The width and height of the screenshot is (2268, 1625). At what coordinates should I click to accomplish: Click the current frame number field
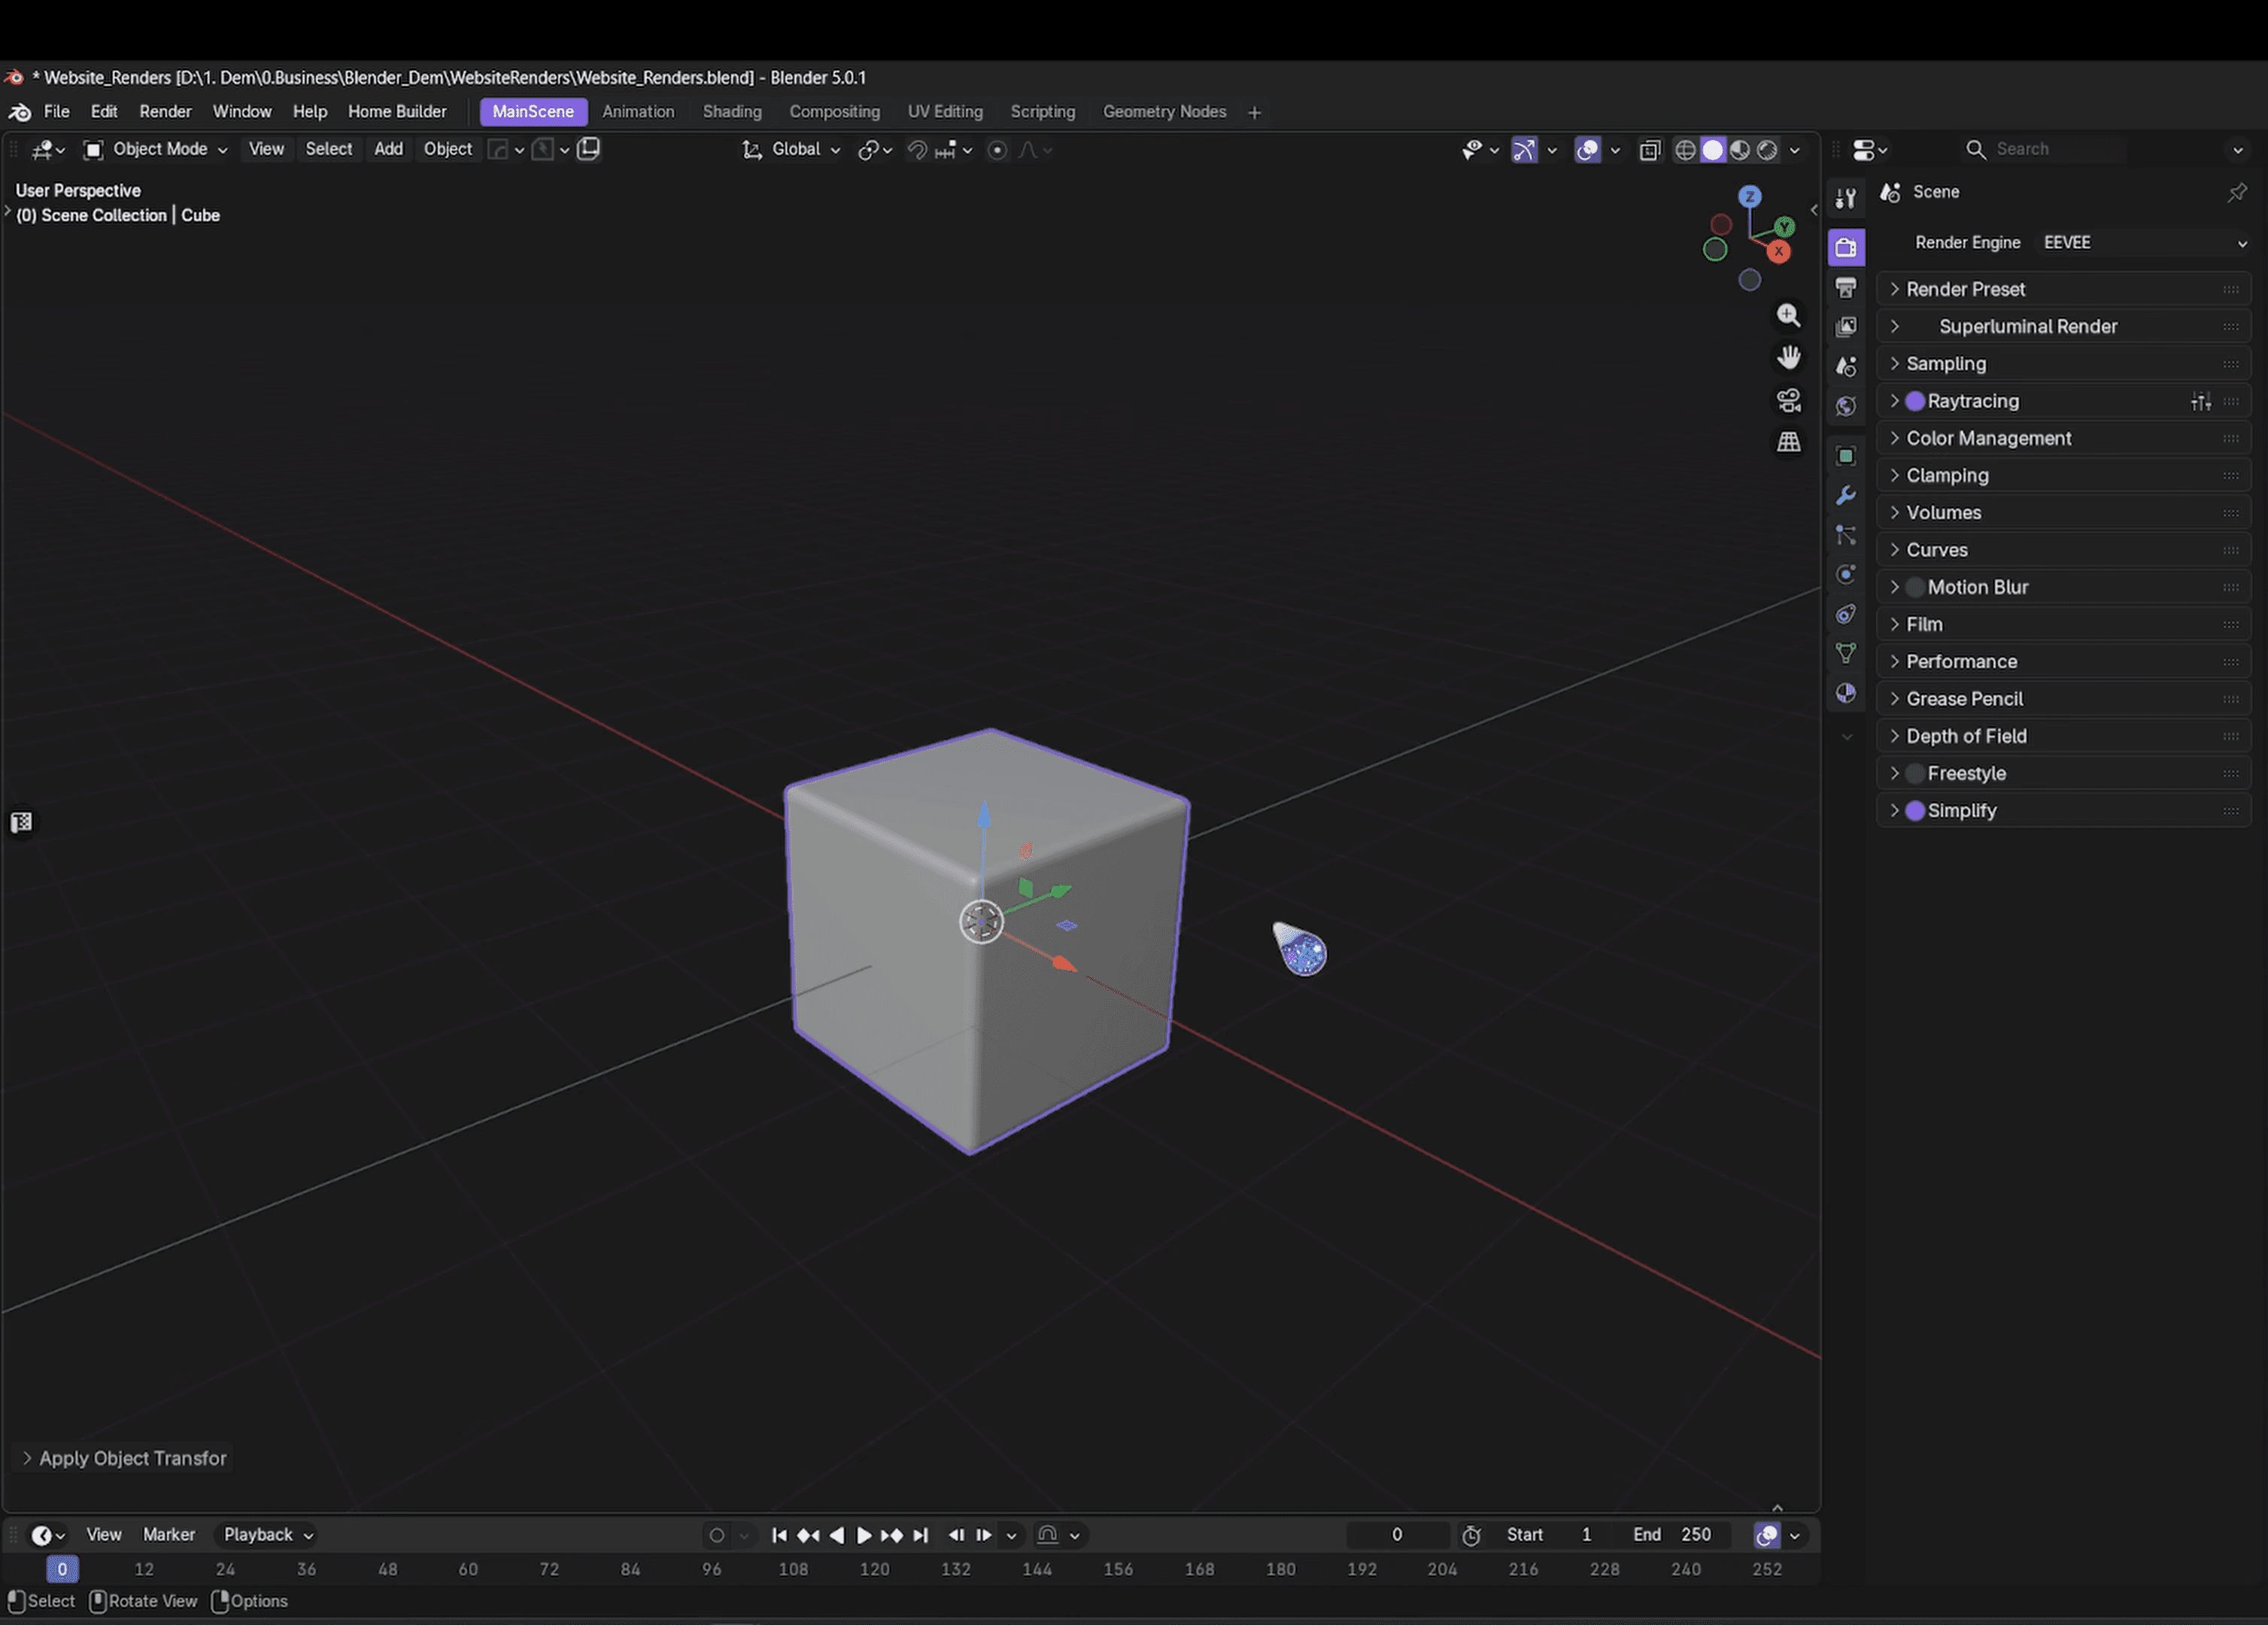1397,1535
